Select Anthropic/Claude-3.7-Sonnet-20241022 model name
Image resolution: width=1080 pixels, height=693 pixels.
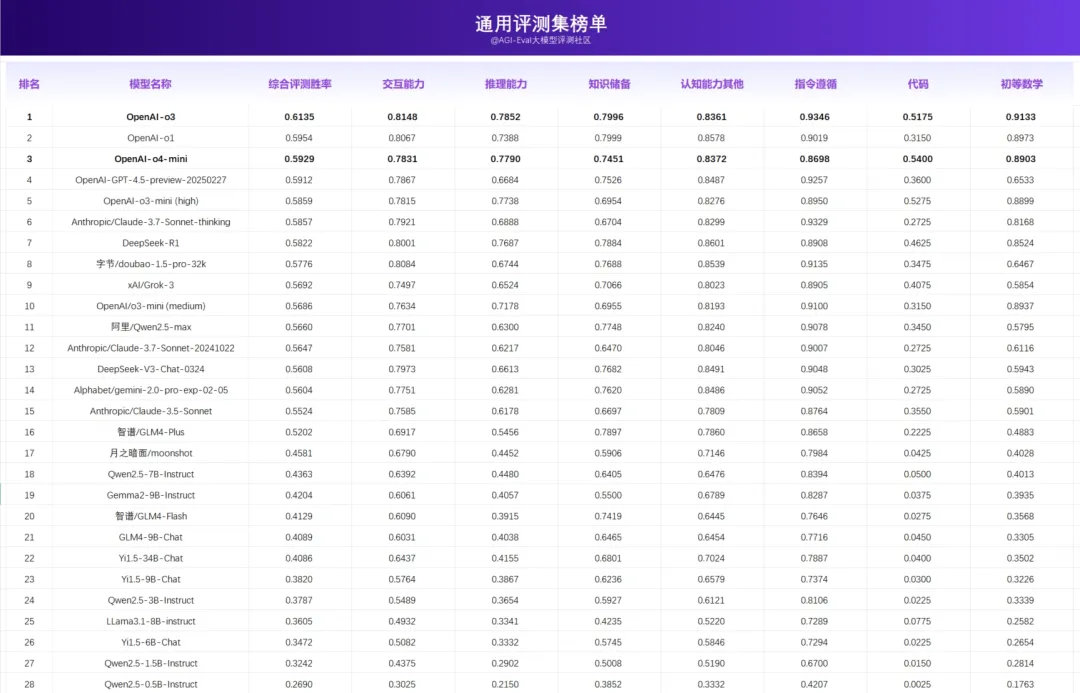click(151, 348)
